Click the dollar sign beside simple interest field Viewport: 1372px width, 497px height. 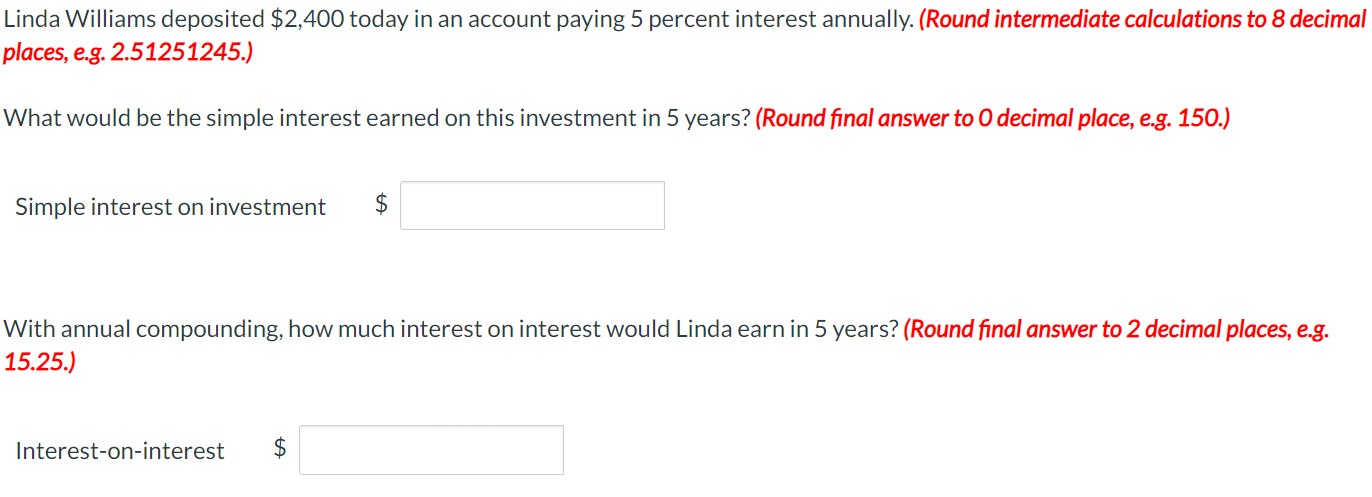click(381, 205)
